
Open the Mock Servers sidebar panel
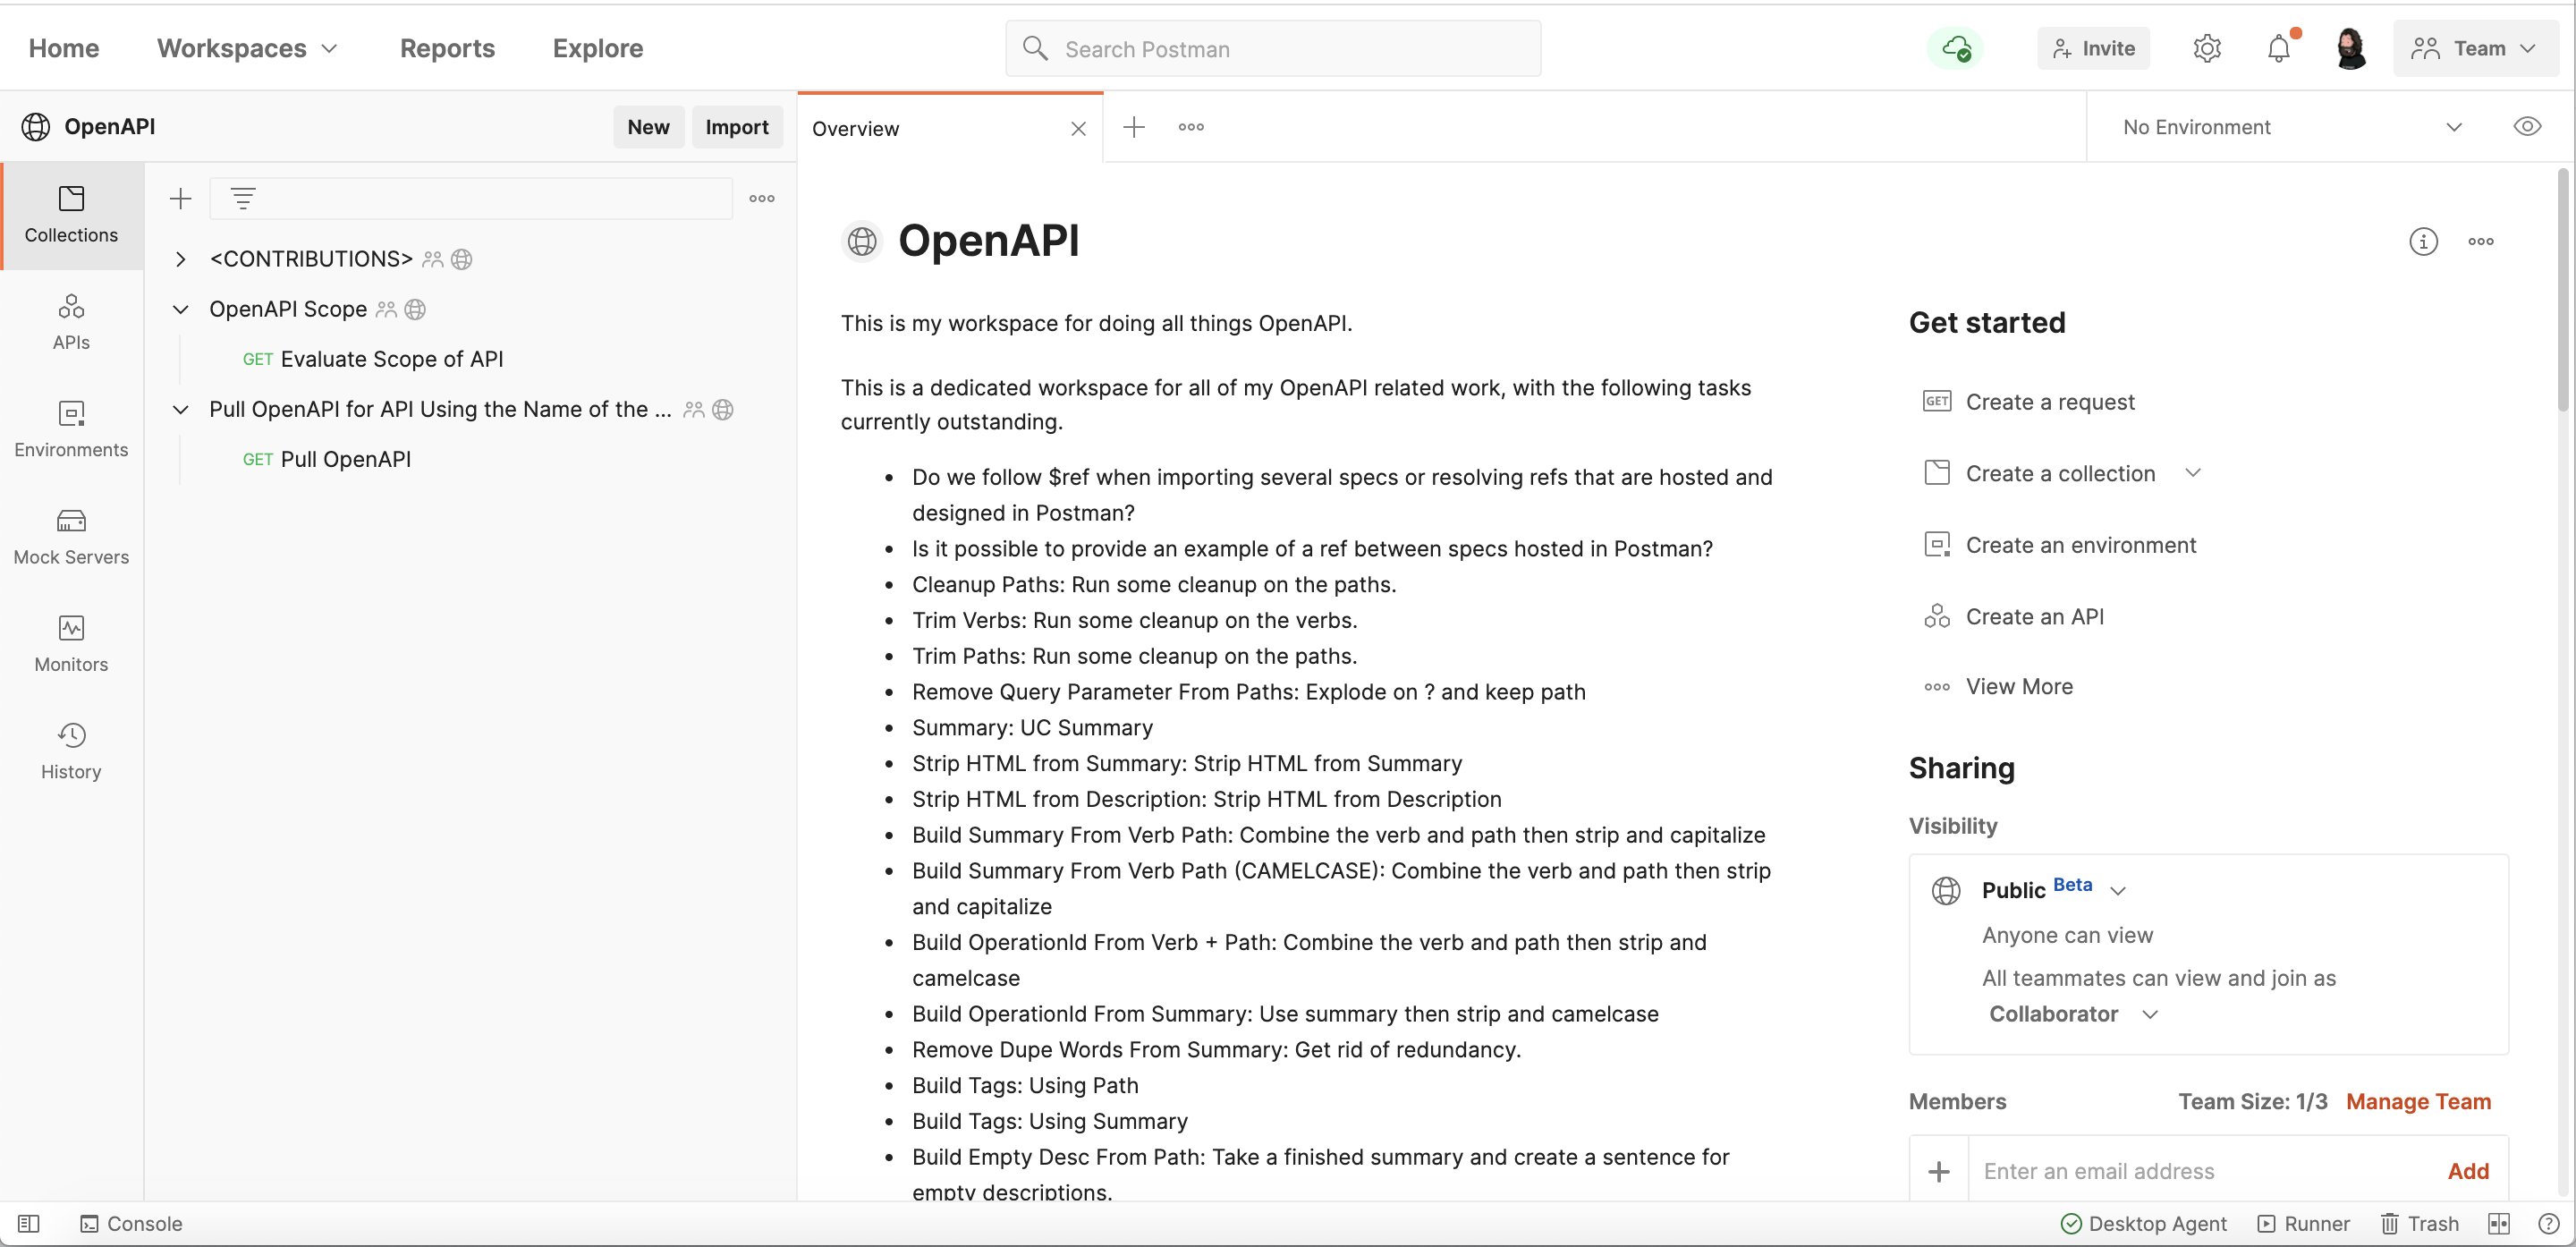point(71,537)
